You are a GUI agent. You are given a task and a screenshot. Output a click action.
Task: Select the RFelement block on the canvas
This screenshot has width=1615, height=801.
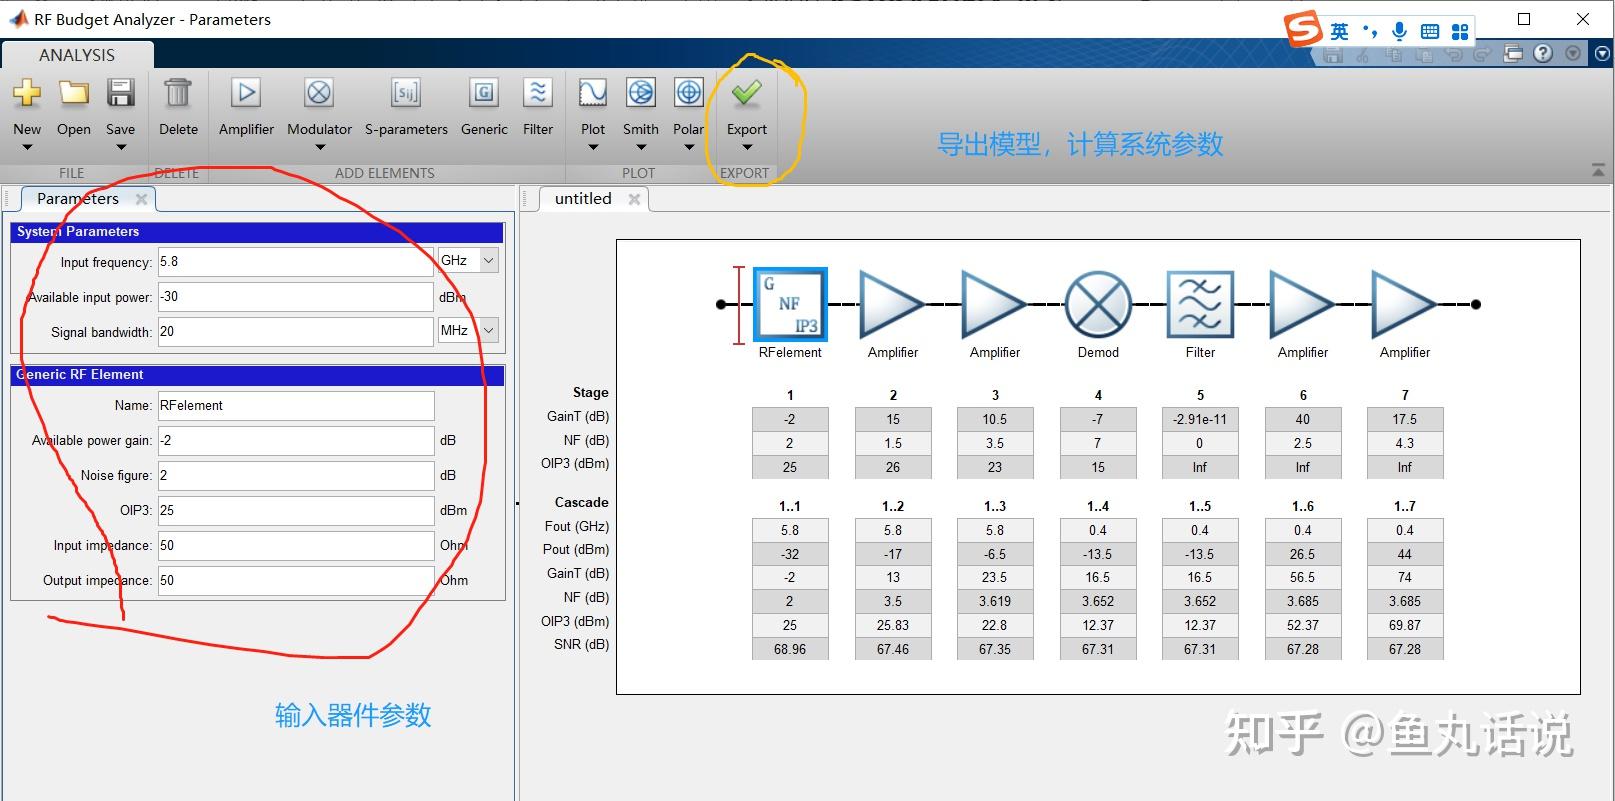pyautogui.click(x=790, y=304)
